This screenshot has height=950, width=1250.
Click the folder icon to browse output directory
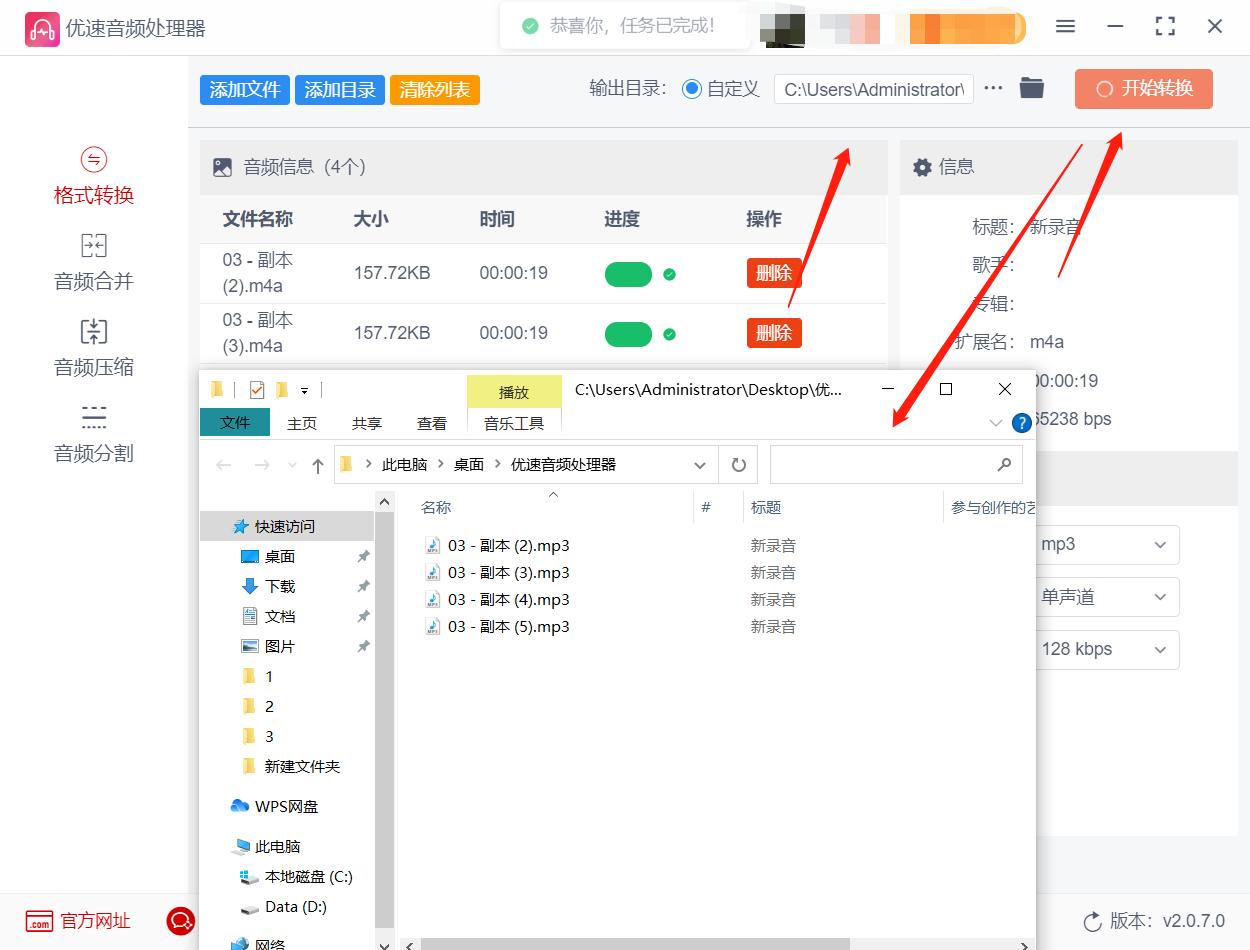coord(1031,88)
